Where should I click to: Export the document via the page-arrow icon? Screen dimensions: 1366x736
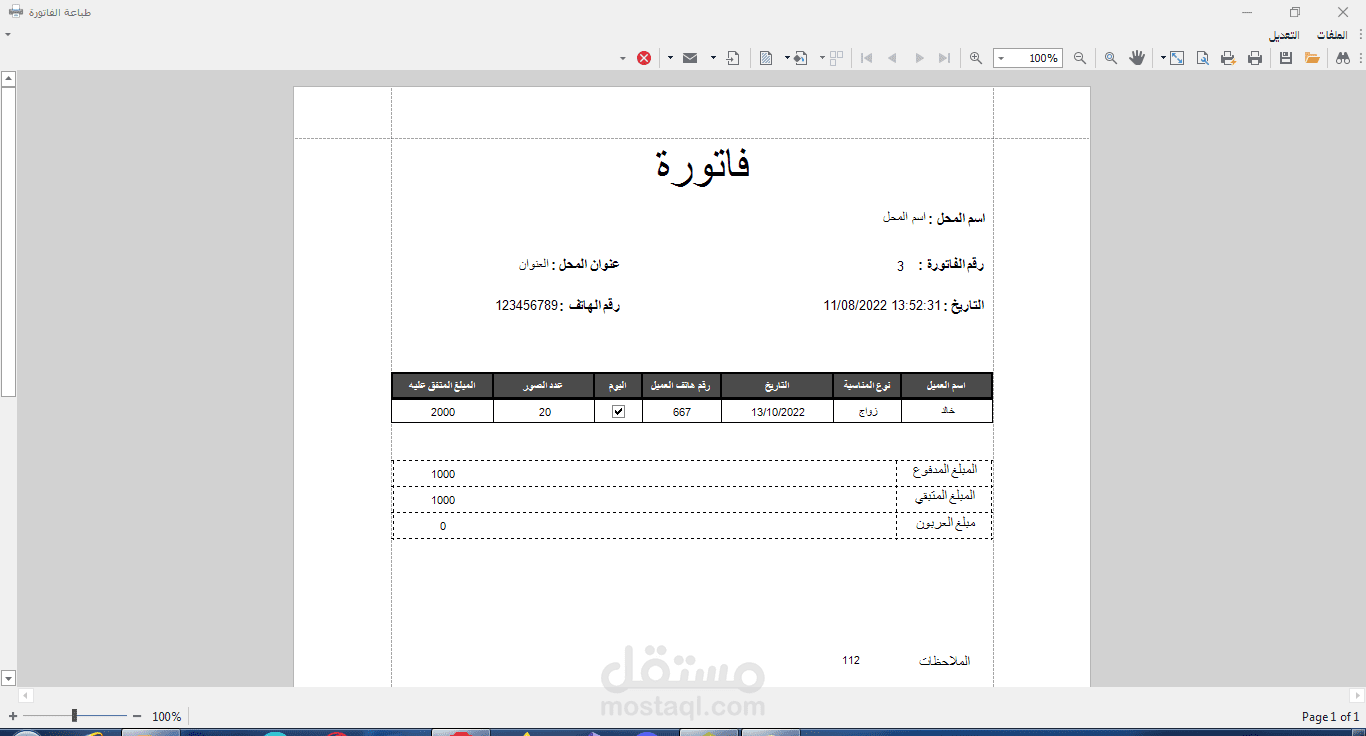733,58
